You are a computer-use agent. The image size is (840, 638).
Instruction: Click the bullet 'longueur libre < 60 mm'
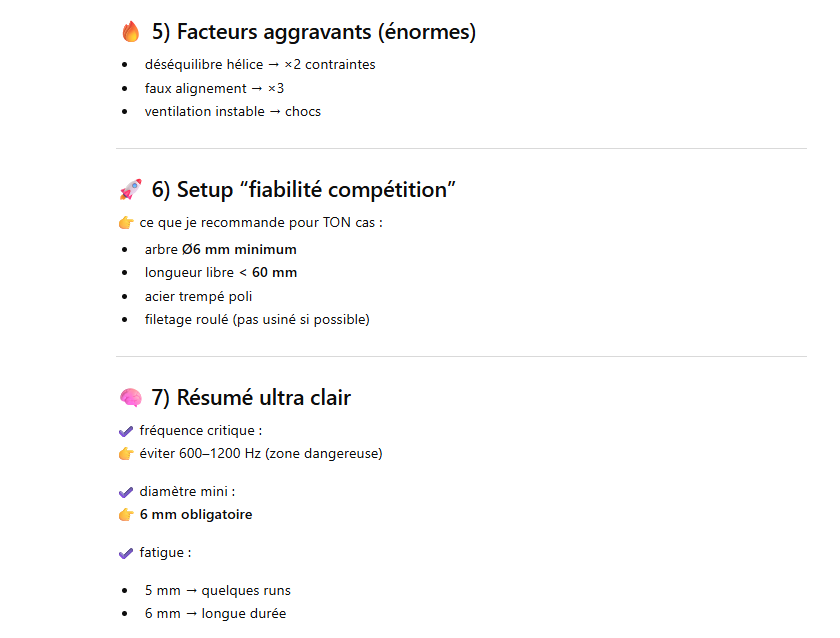point(220,272)
